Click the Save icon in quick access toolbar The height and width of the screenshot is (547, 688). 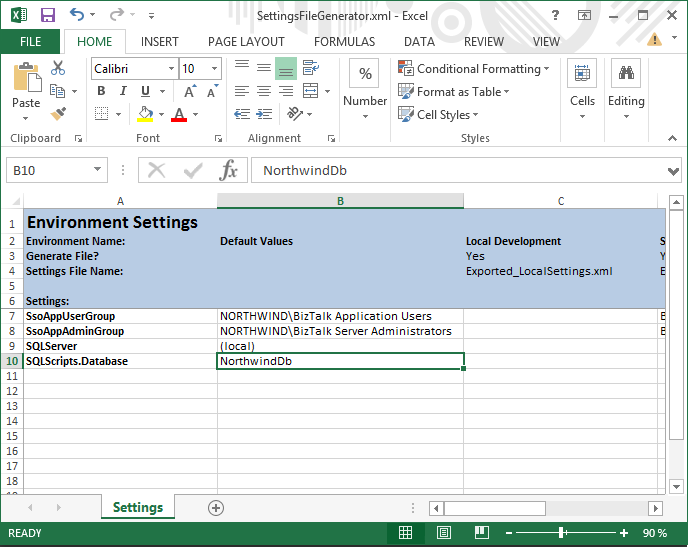pos(47,15)
